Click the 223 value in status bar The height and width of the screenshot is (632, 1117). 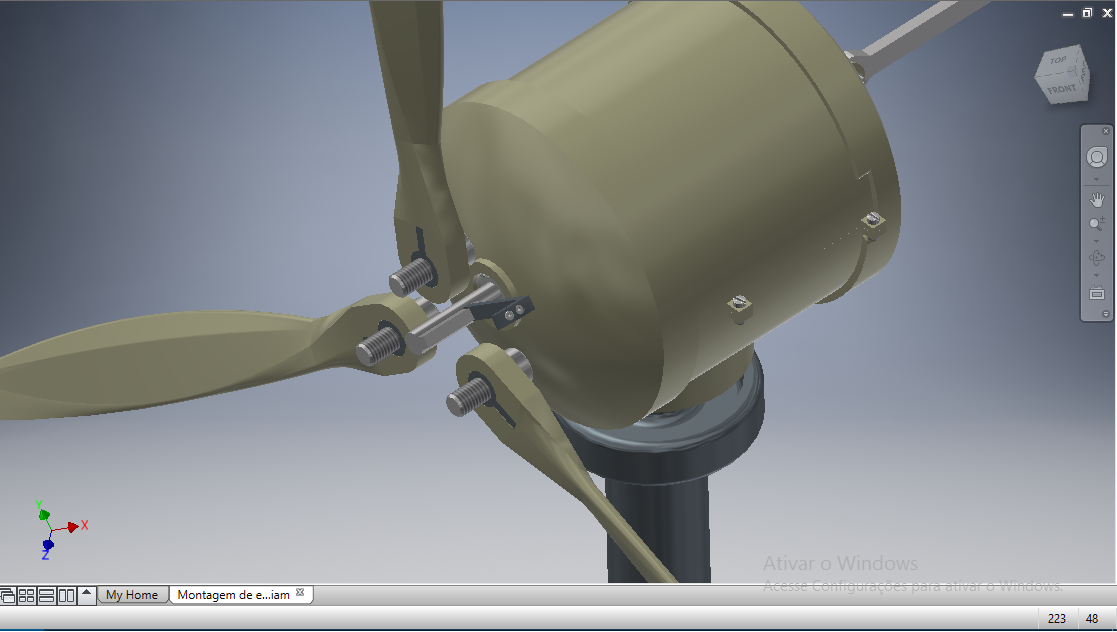coord(1057,618)
